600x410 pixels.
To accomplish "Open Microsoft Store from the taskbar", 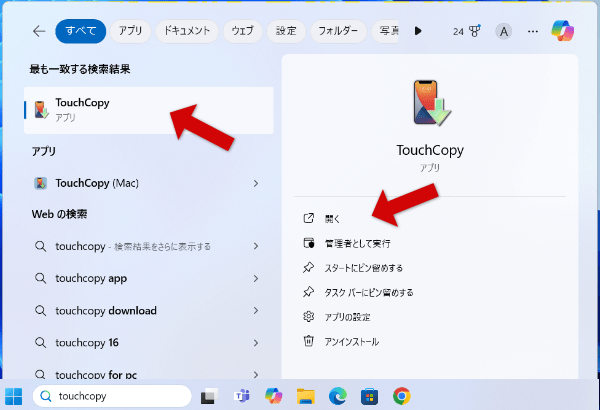I will [x=369, y=397].
